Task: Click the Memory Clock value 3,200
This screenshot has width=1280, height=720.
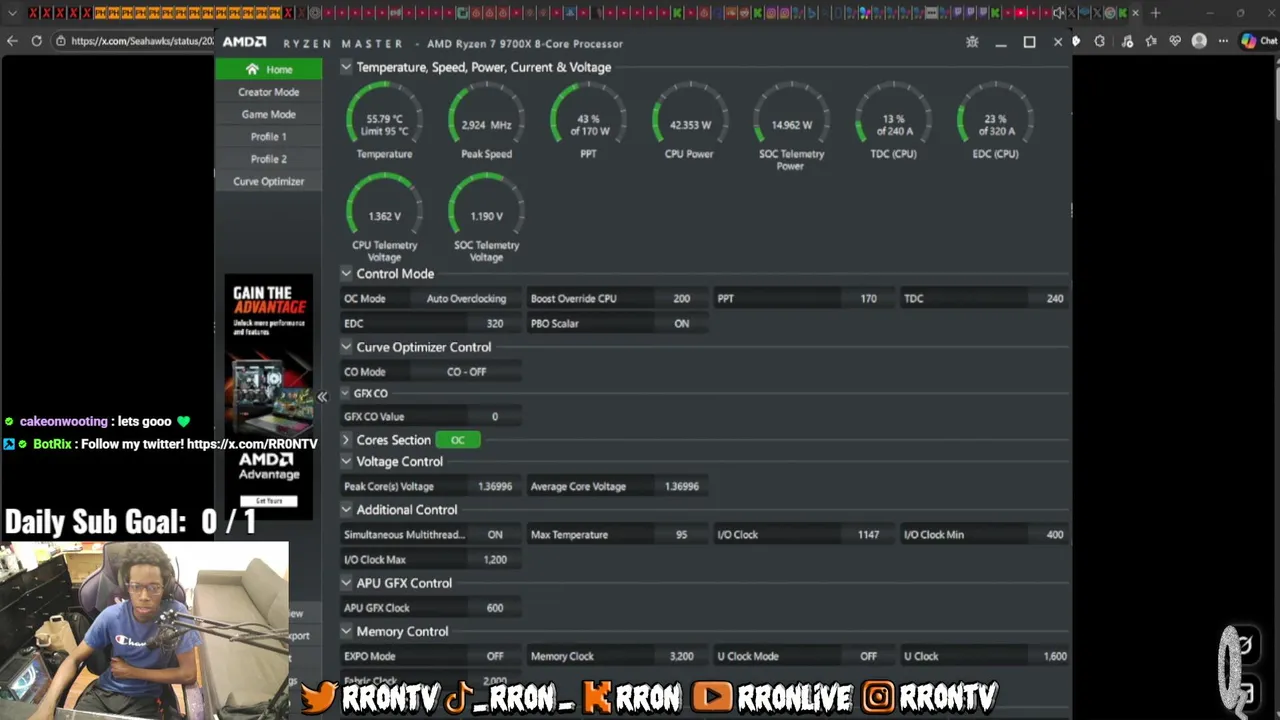Action: click(x=681, y=657)
